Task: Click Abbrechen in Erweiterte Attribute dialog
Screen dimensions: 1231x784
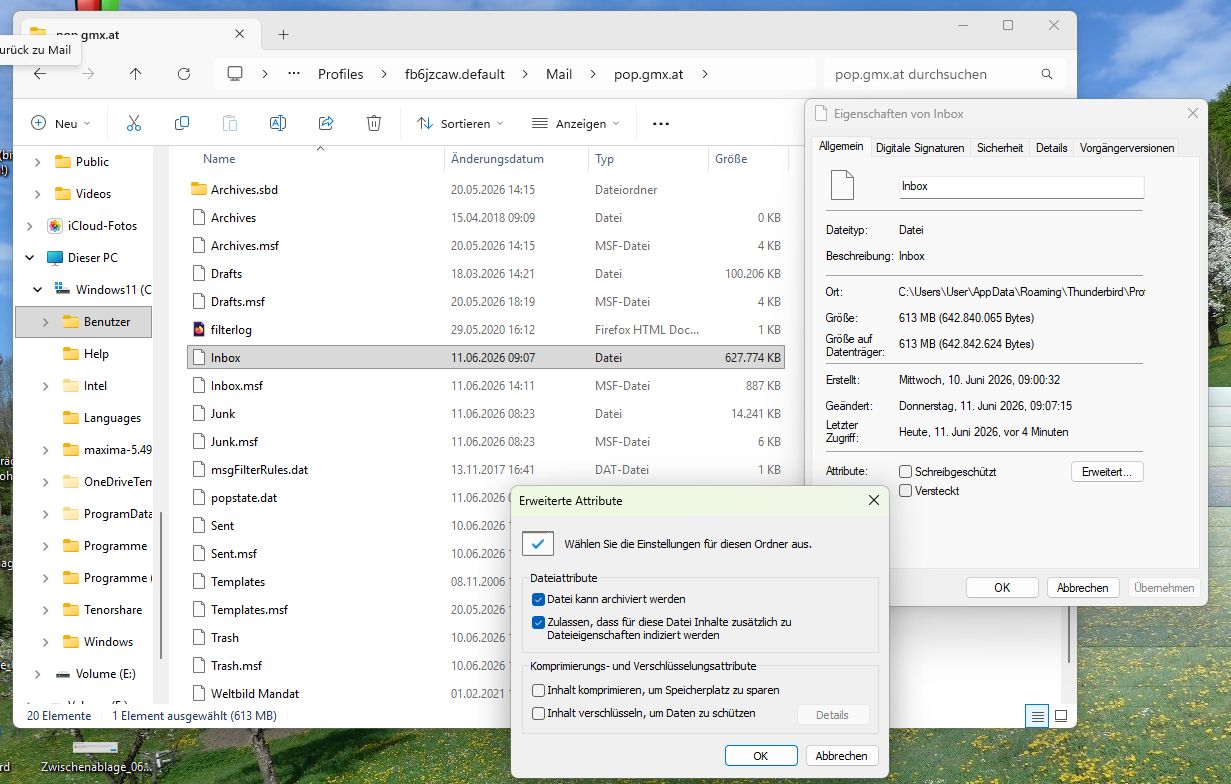Action: point(842,756)
